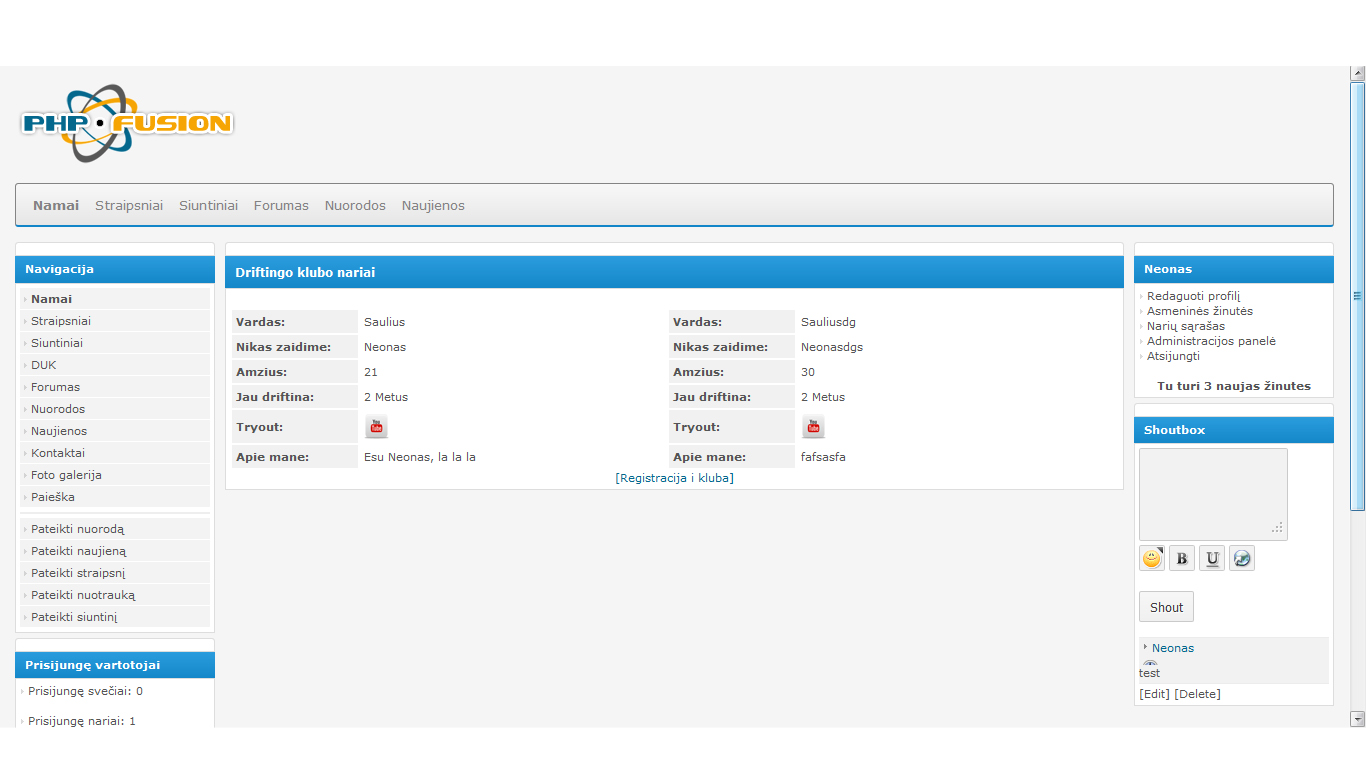Click Prisijungę svečiai: 0 text
Image resolution: width=1366 pixels, height=768 pixels.
pyautogui.click(x=85, y=691)
